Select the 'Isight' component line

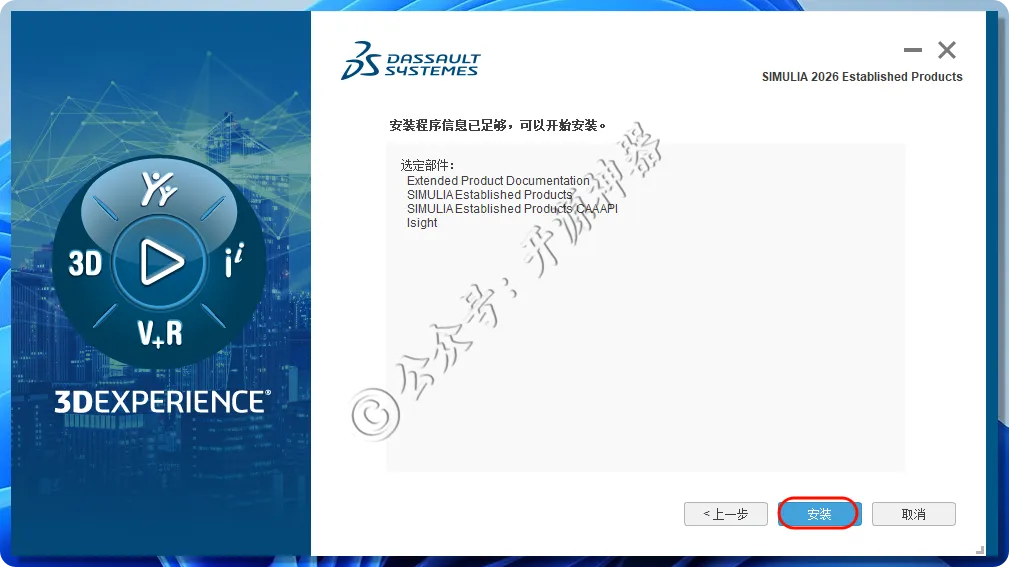tap(422, 223)
